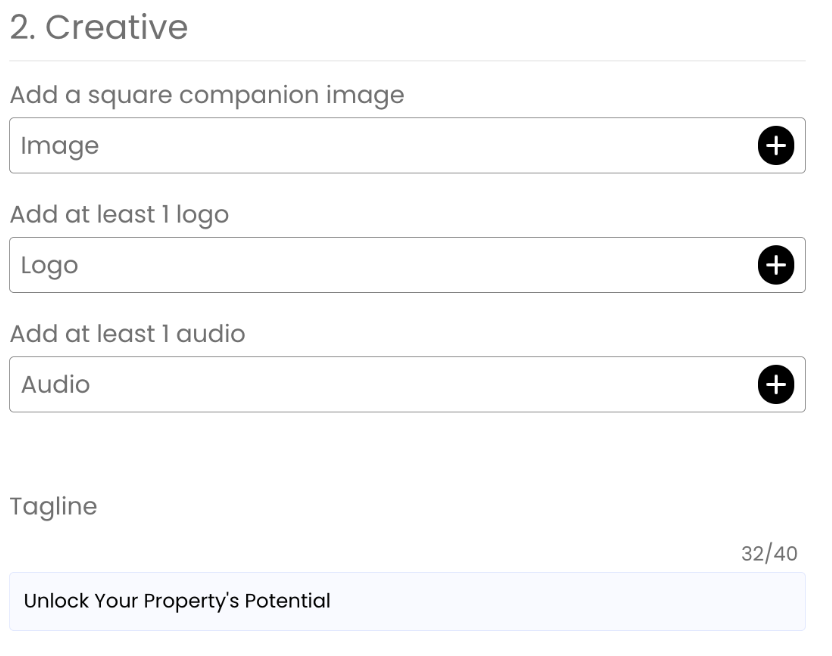Image resolution: width=832 pixels, height=656 pixels.
Task: Click the Tagline label
Action: pos(54,507)
